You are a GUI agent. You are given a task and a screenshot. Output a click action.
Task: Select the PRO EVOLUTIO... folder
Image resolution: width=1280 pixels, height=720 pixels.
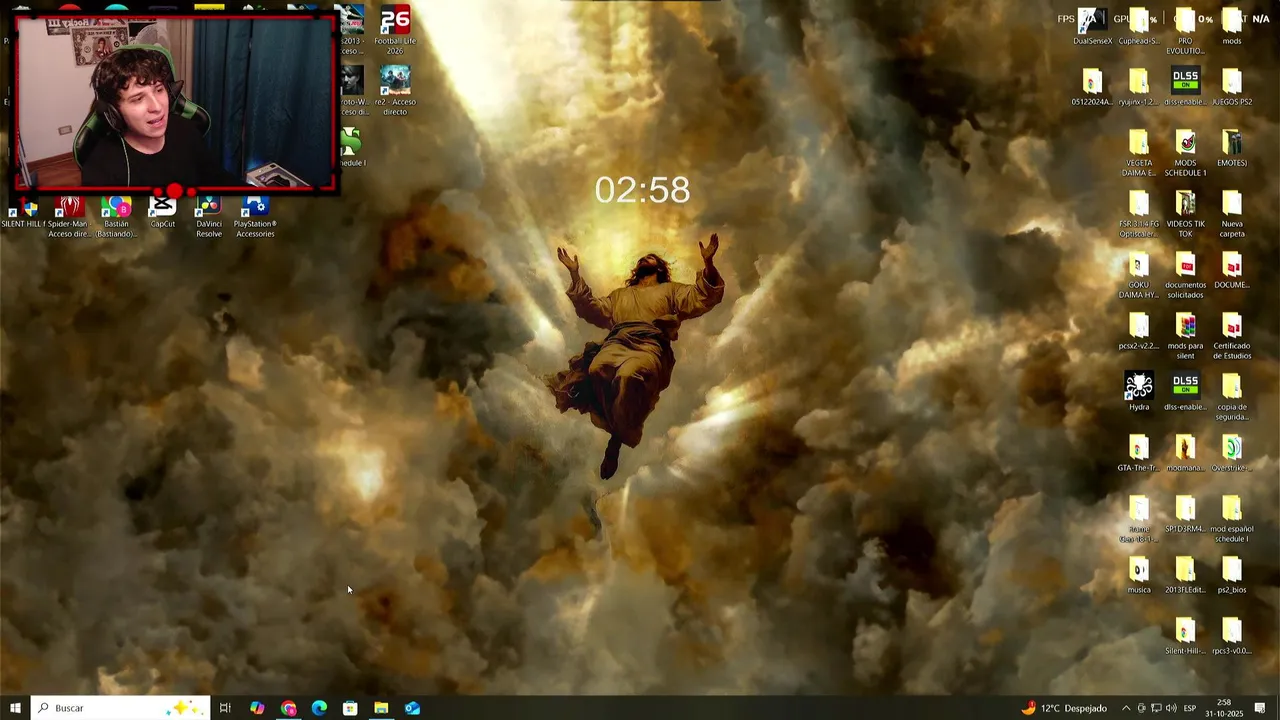pyautogui.click(x=1185, y=32)
